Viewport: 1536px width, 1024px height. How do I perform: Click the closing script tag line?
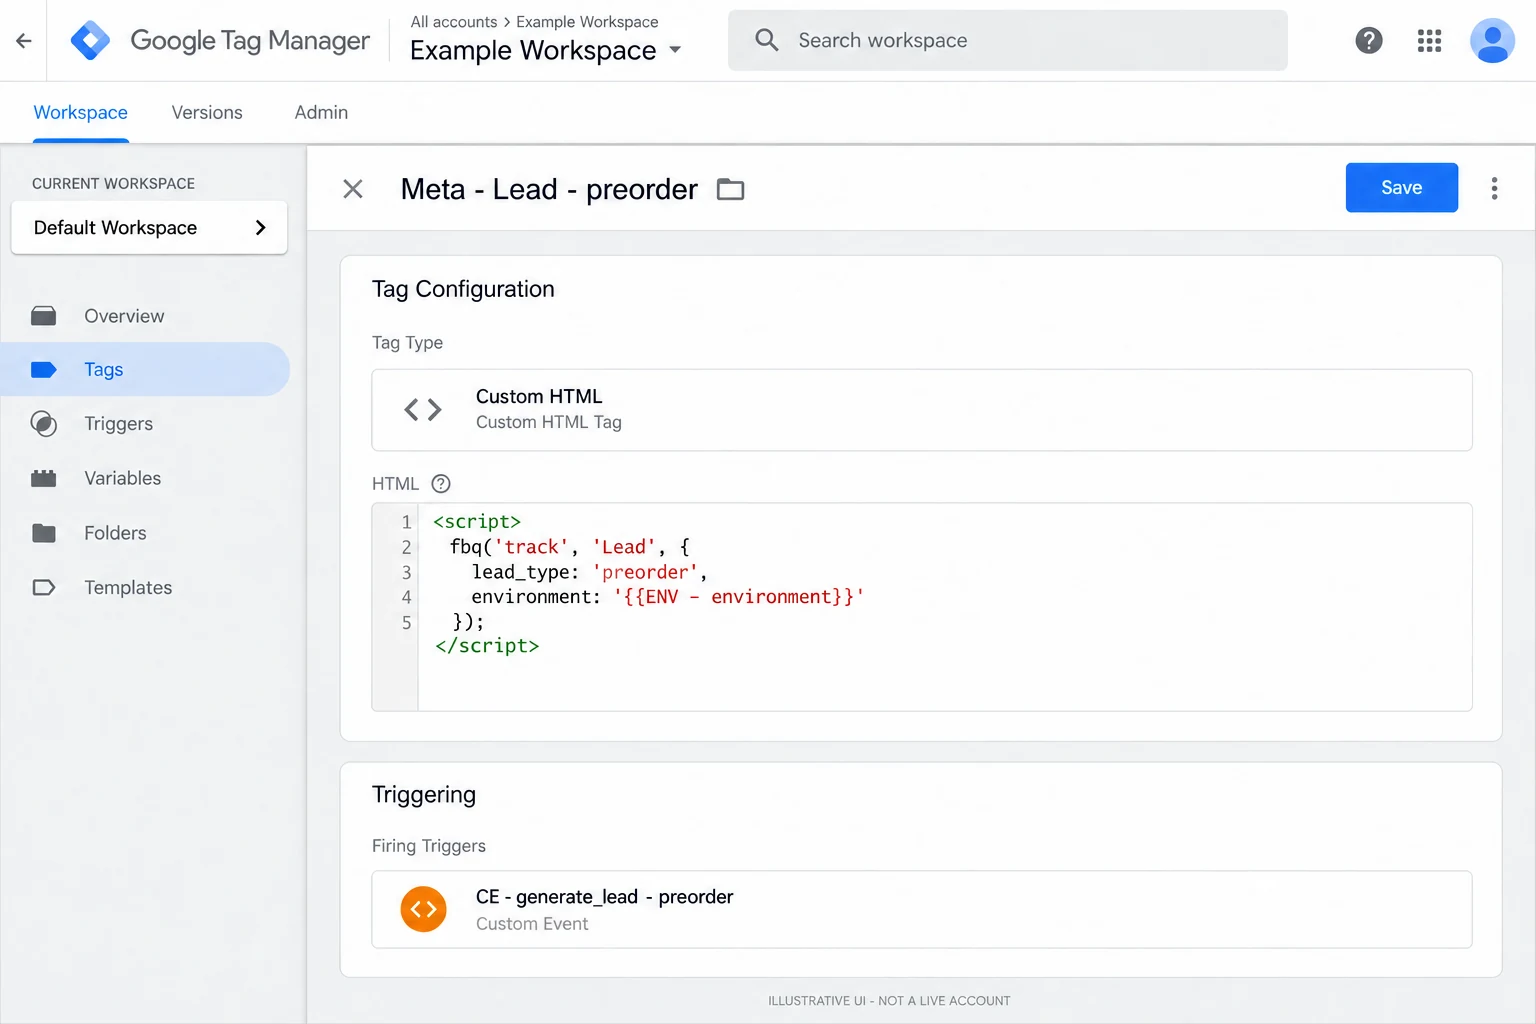(x=487, y=646)
